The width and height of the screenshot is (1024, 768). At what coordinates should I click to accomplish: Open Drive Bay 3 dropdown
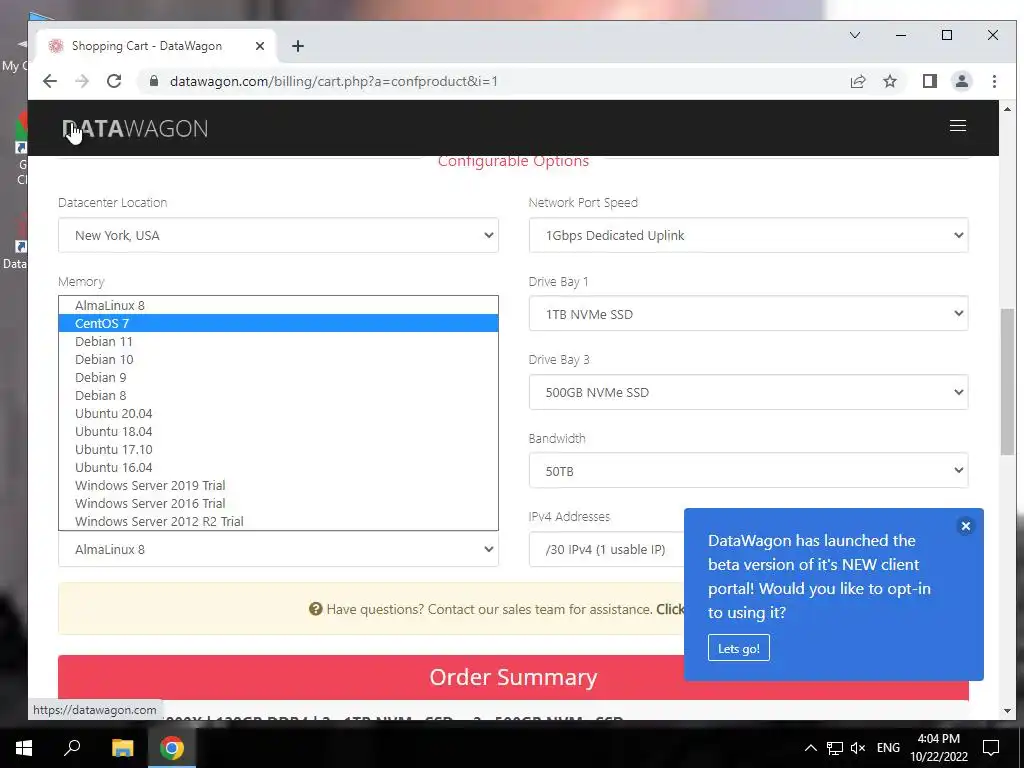point(748,392)
